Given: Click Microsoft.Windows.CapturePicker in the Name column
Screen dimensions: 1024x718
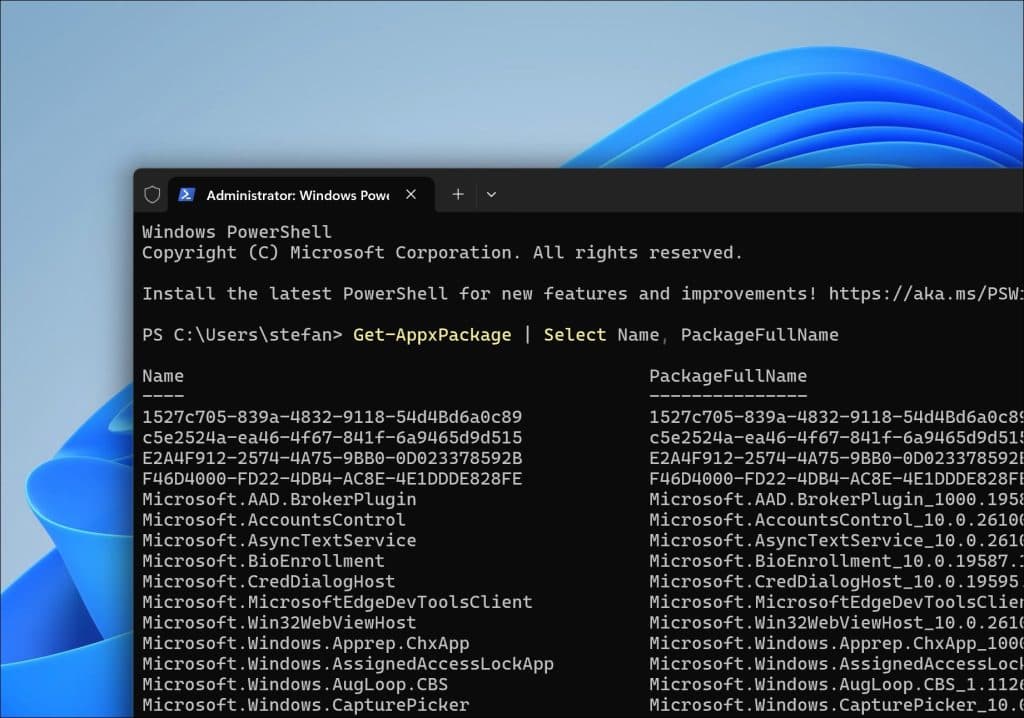Looking at the screenshot, I should [306, 705].
